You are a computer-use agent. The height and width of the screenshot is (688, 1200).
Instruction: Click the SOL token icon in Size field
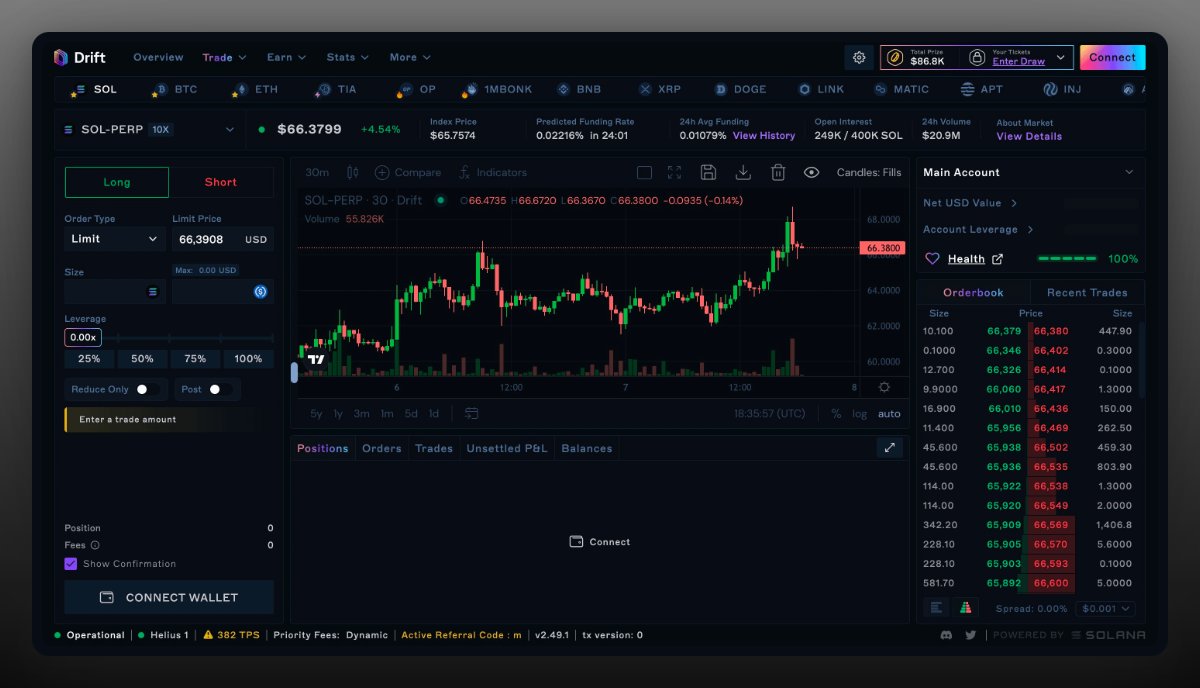153,292
